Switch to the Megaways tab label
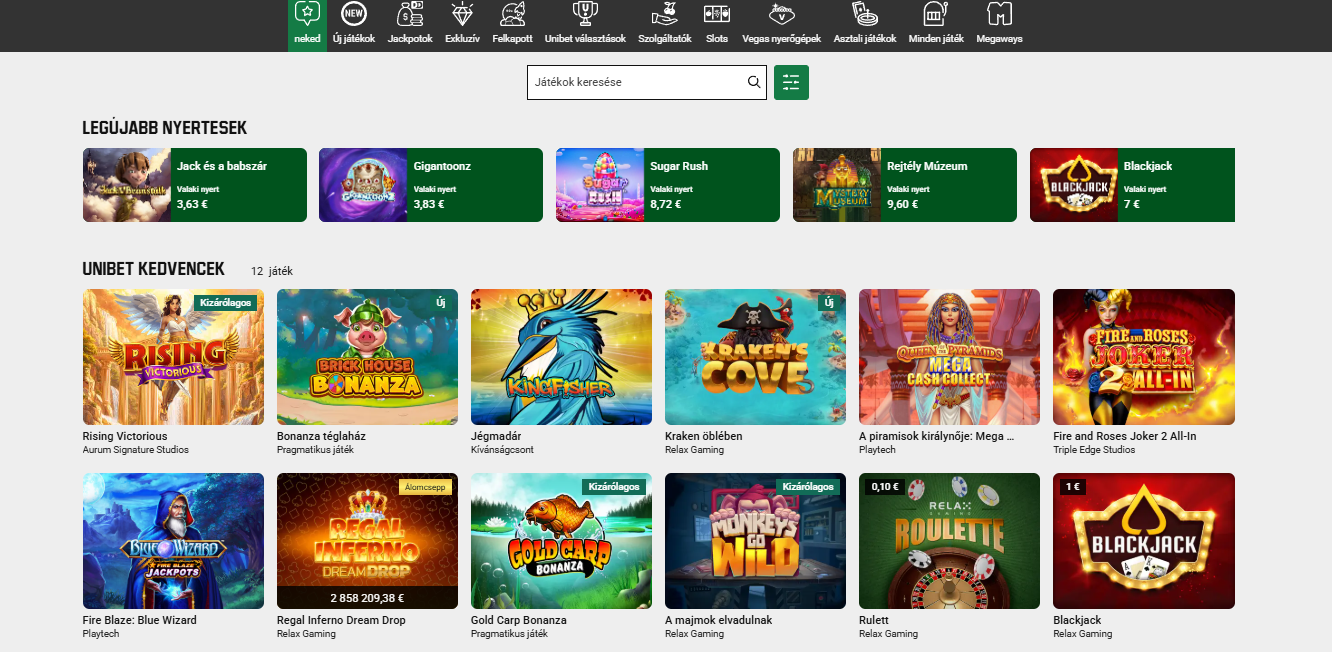Image resolution: width=1332 pixels, height=652 pixels. 1000,39
